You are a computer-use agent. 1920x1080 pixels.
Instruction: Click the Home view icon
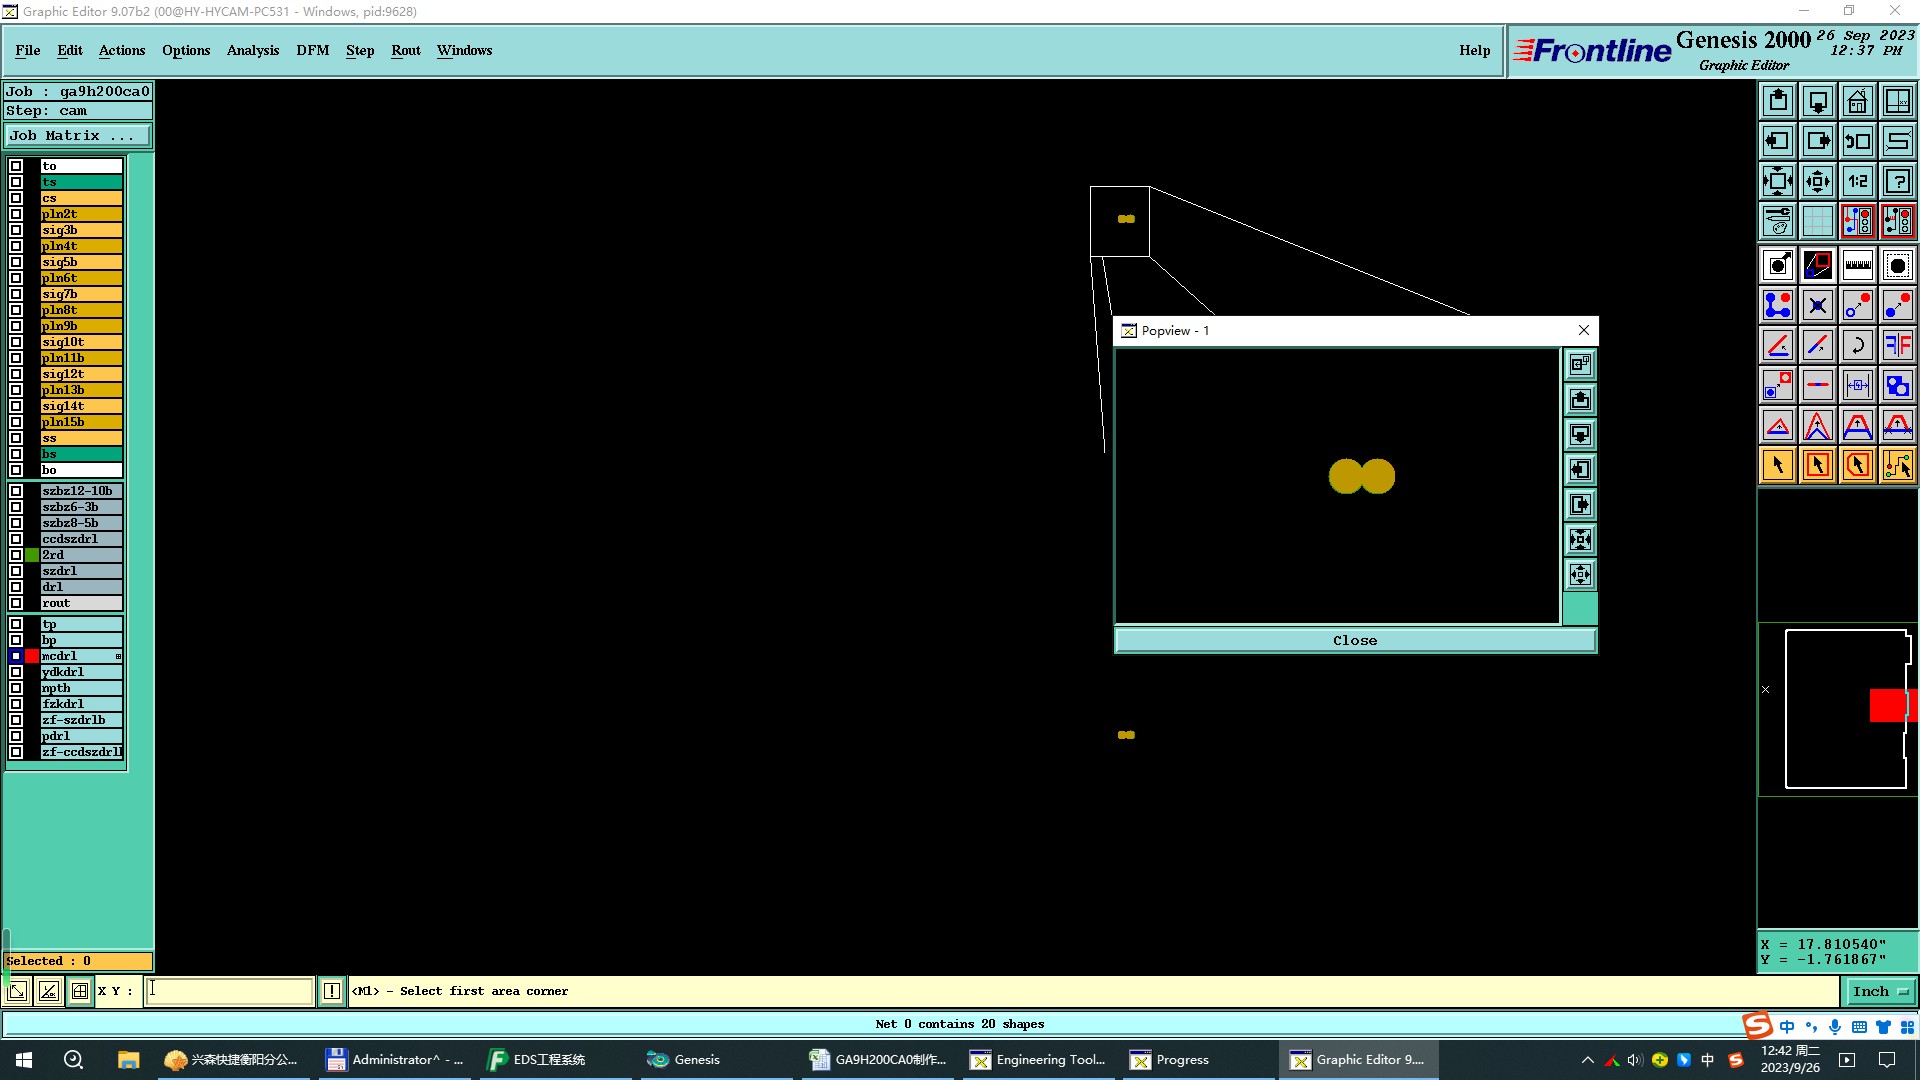[x=1857, y=101]
